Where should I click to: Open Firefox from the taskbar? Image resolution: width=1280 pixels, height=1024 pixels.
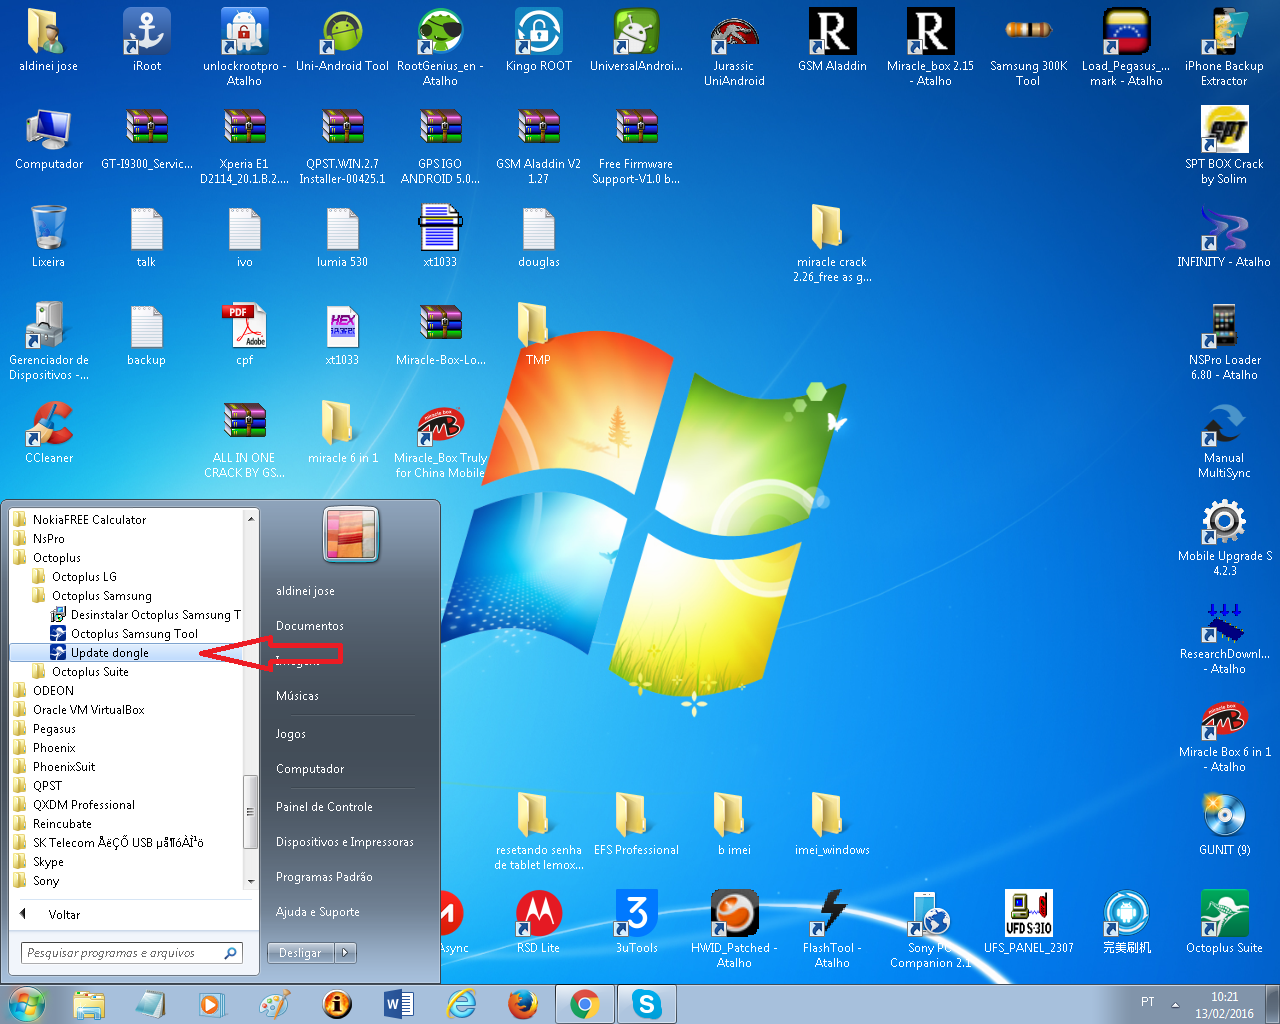tap(523, 1004)
